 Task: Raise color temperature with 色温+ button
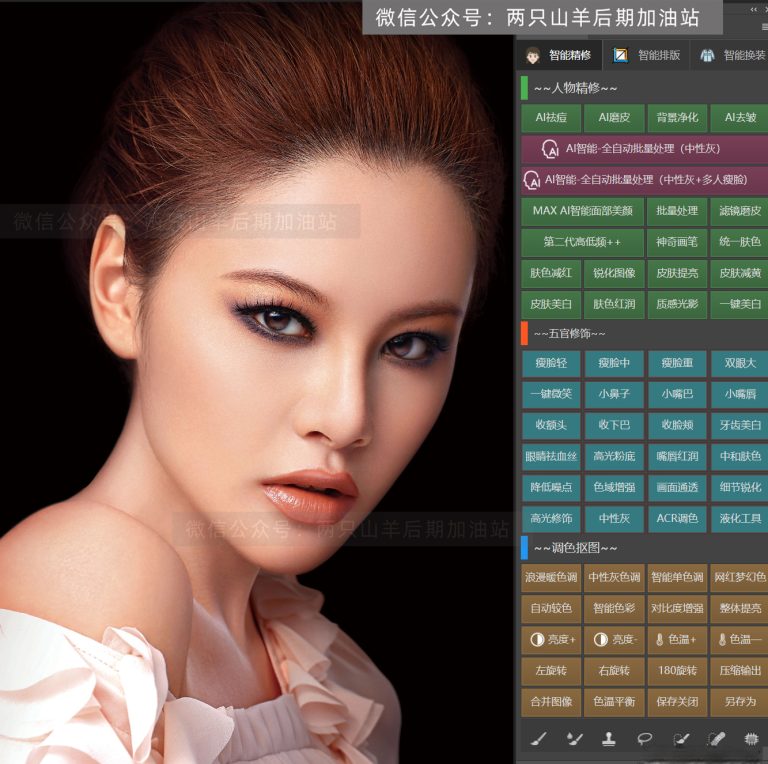(x=676, y=639)
